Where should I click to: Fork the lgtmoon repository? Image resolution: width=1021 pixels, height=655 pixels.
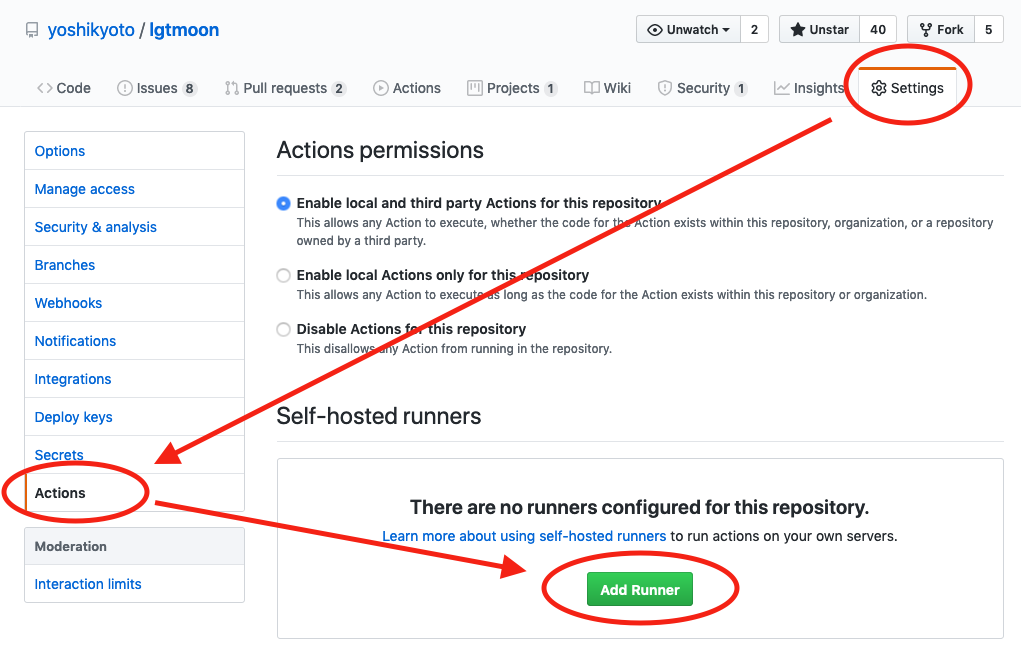tap(941, 29)
